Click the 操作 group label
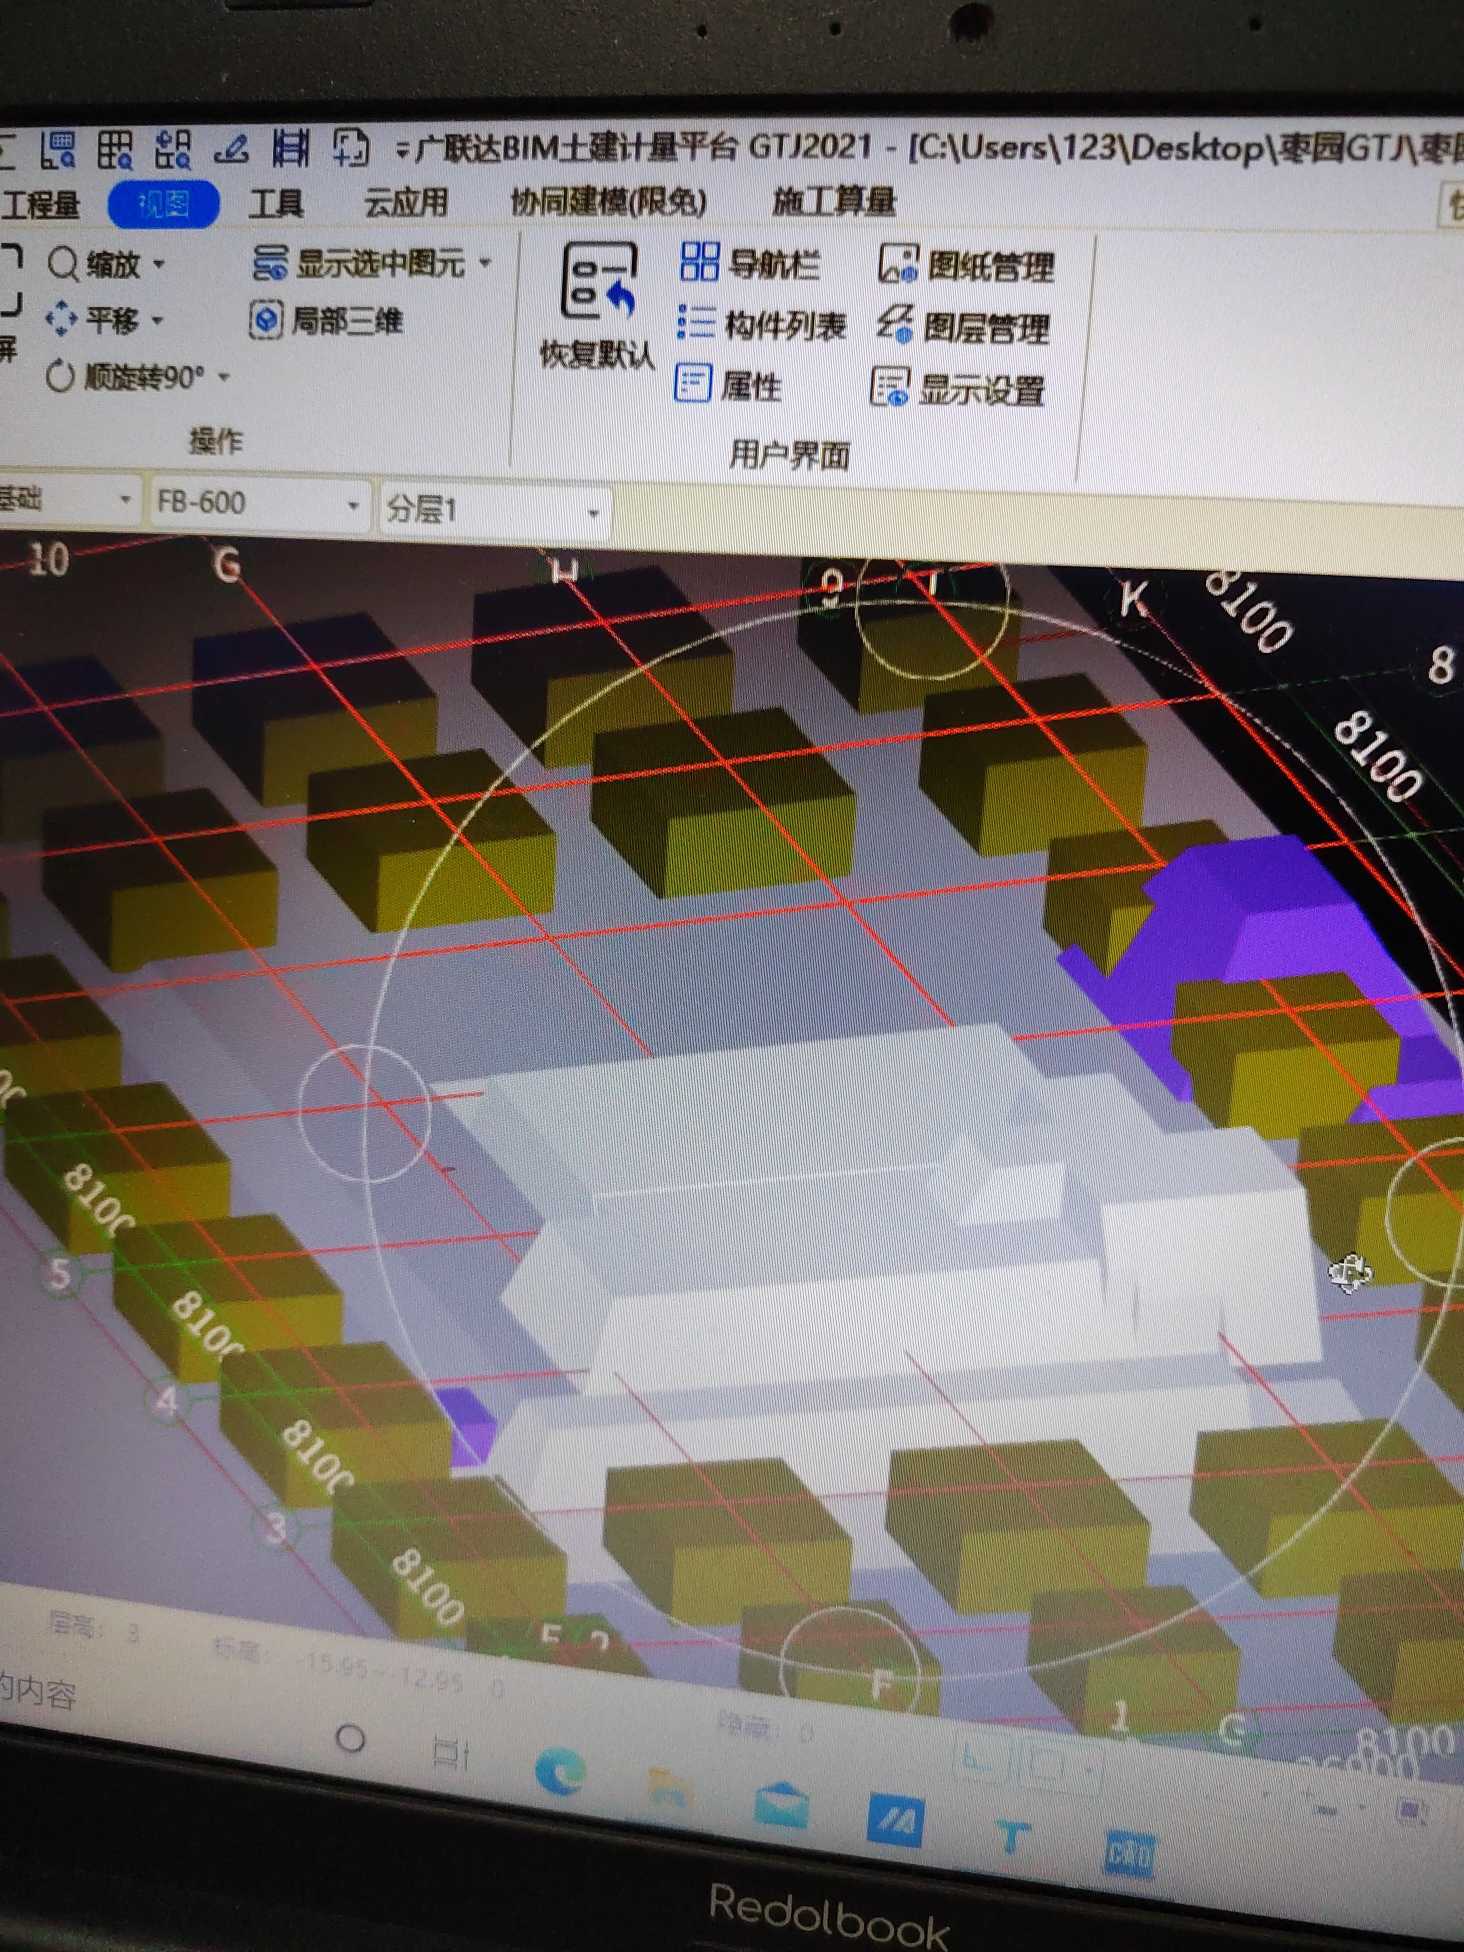 pyautogui.click(x=216, y=440)
